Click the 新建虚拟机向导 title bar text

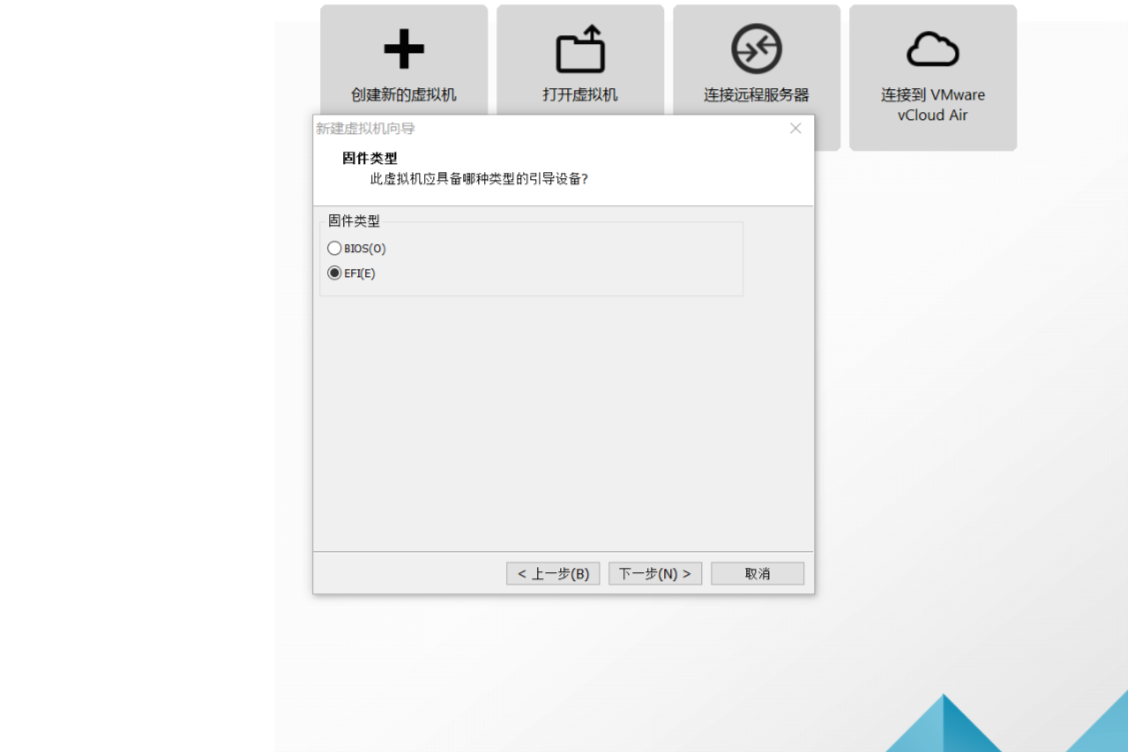365,129
